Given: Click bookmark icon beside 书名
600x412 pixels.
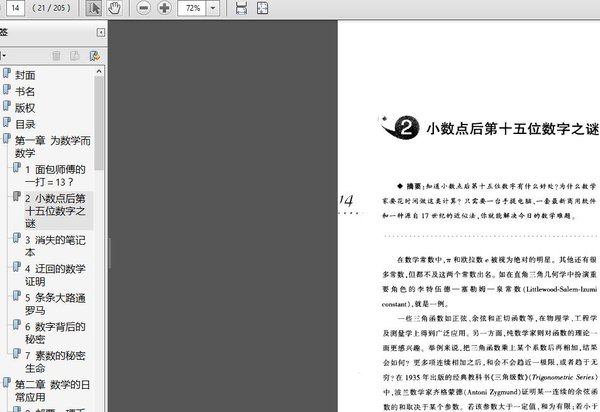Looking at the screenshot, I should click(7, 90).
